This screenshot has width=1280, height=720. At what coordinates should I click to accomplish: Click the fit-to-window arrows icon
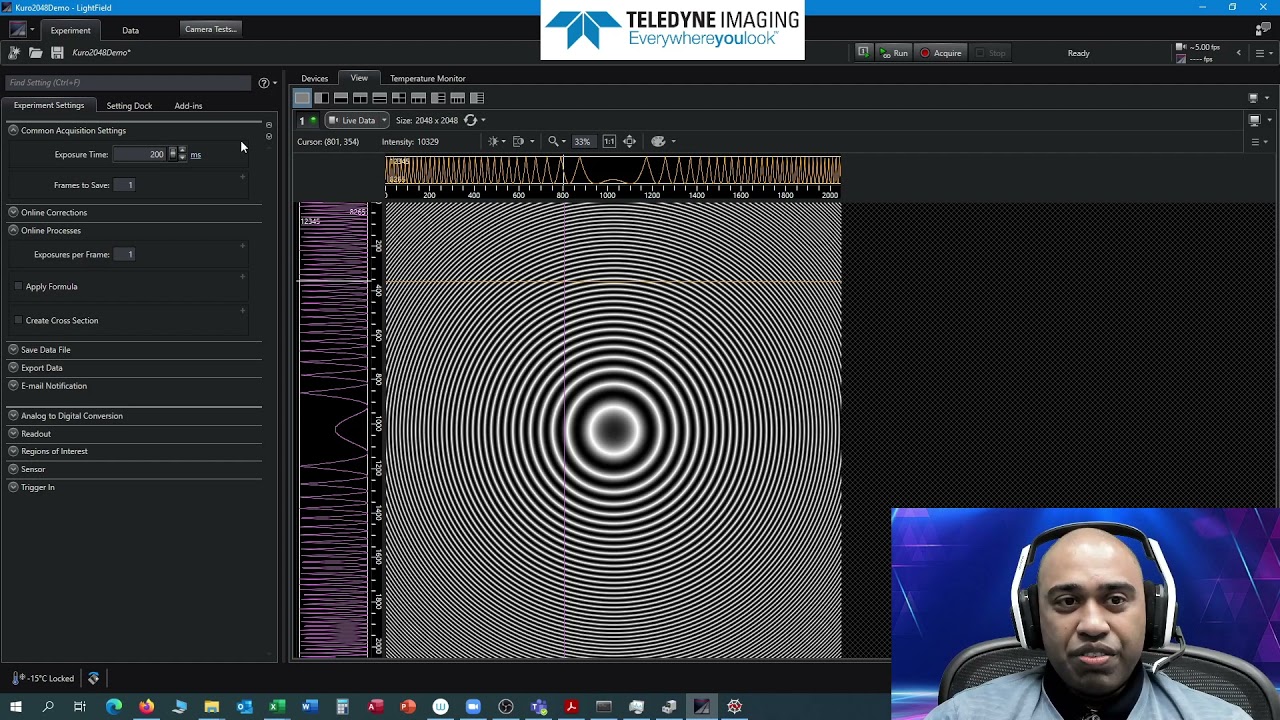(x=629, y=141)
